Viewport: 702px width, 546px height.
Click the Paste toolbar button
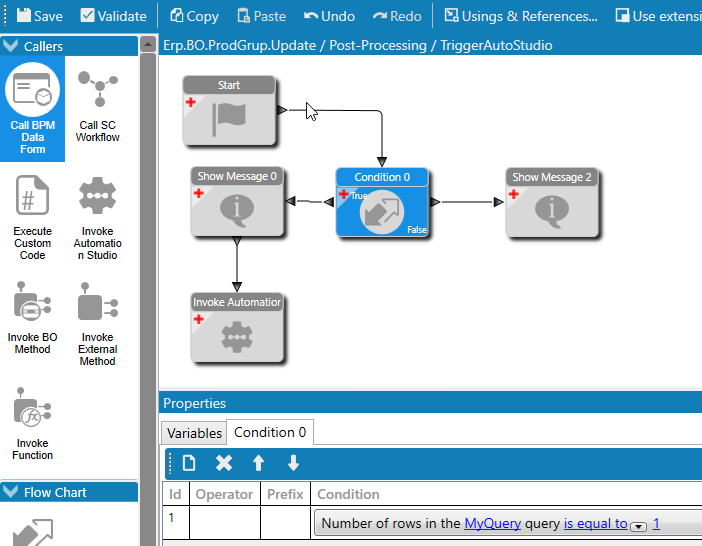tap(261, 16)
